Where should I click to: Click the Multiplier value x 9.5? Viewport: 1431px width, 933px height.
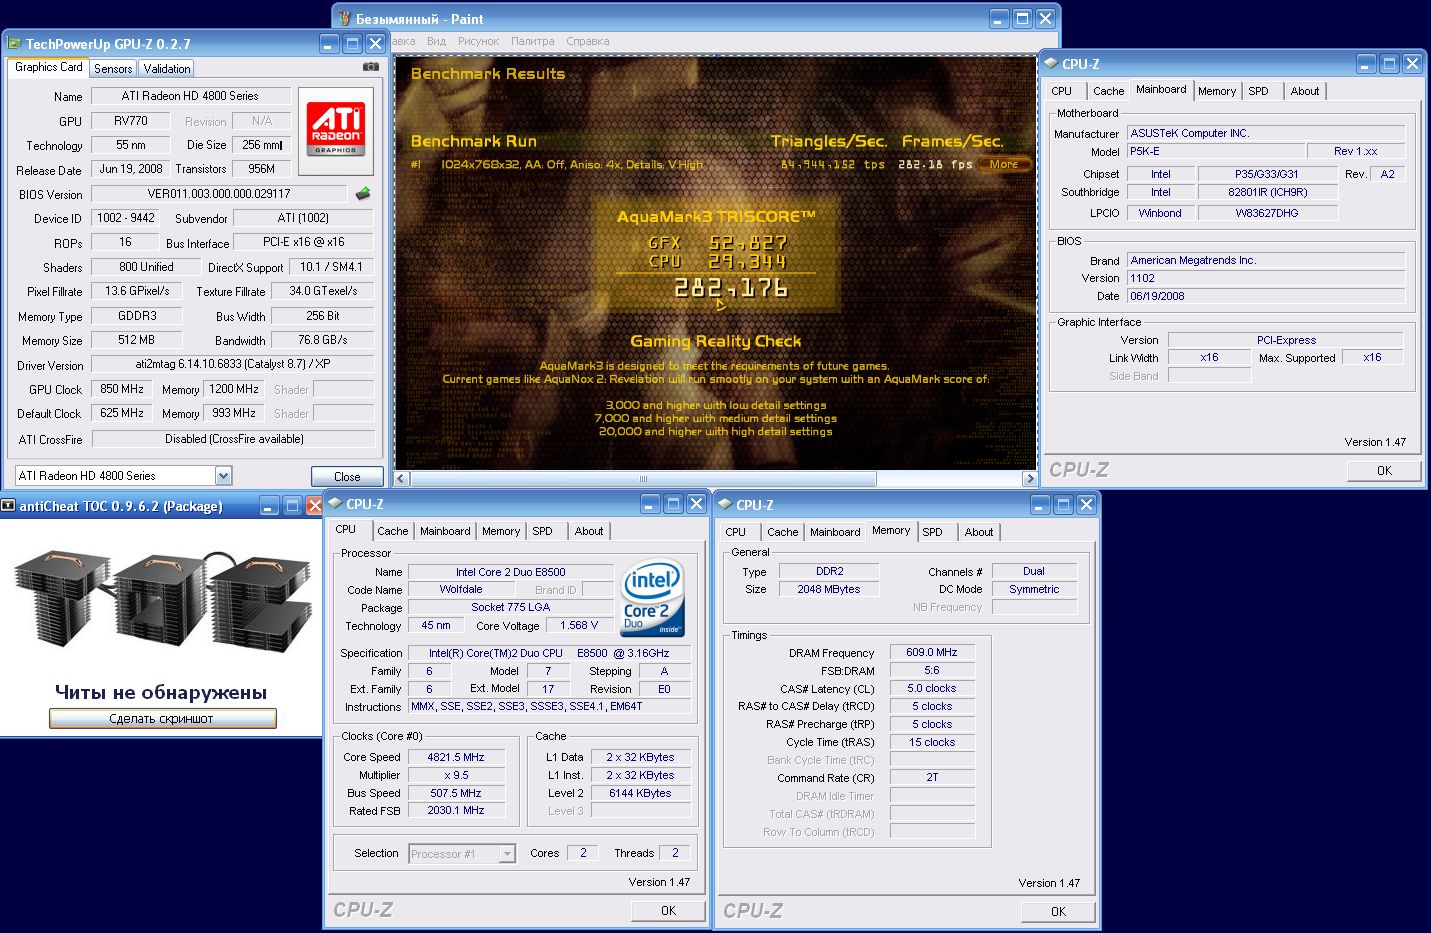455,775
